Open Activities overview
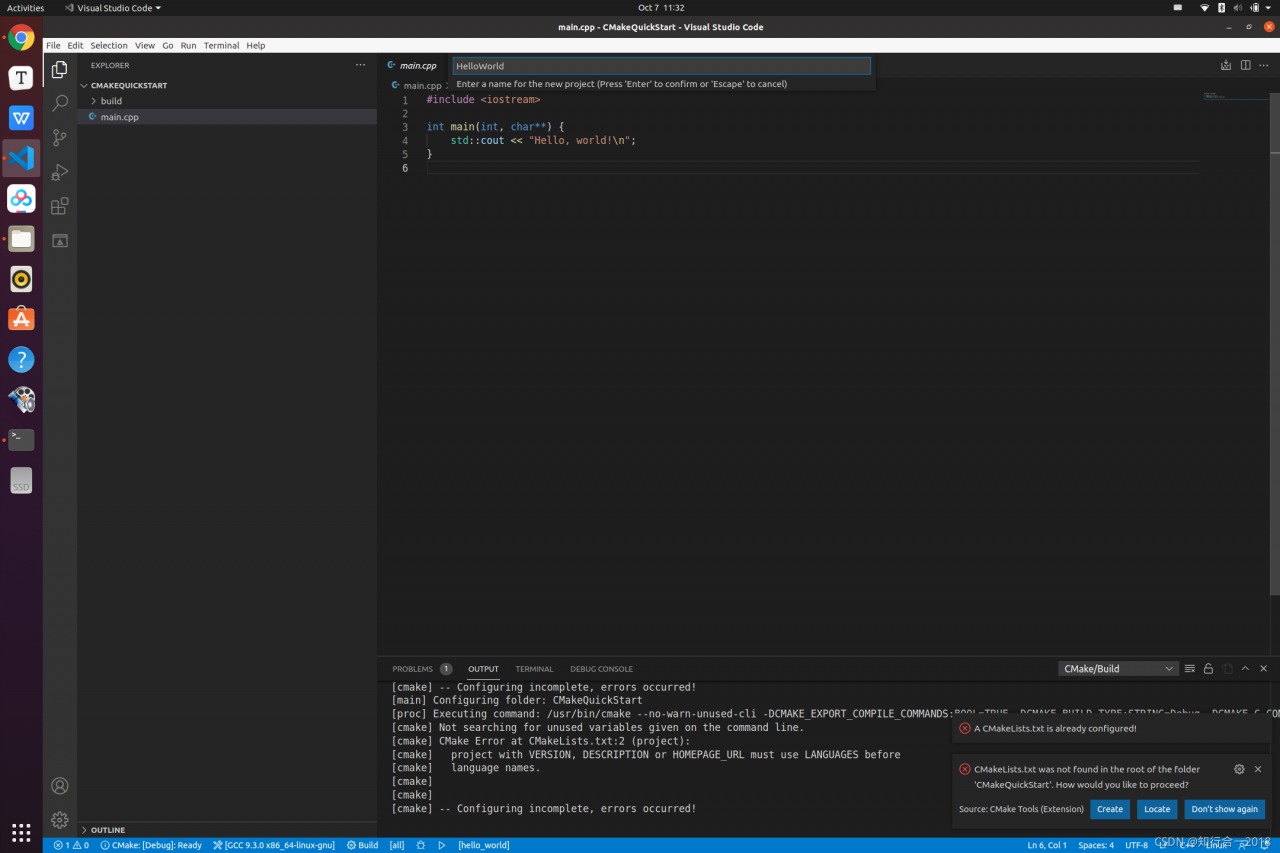The width and height of the screenshot is (1280, 853). [x=26, y=8]
